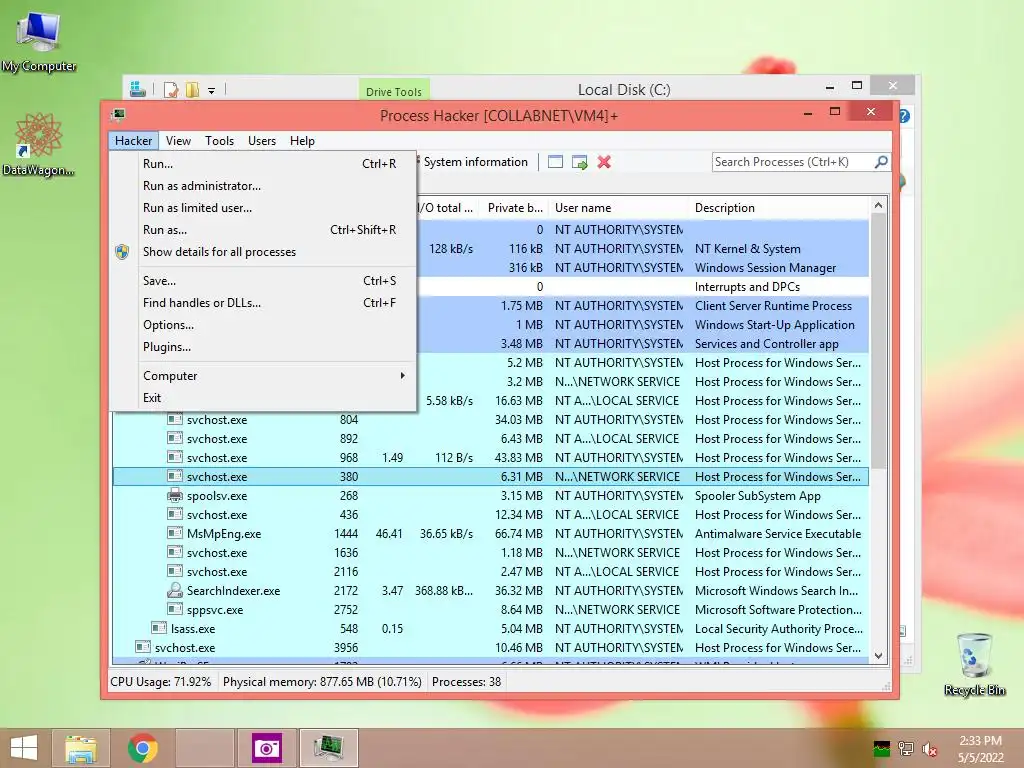Select lsass.exe process row
This screenshot has height=768, width=1024.
491,629
